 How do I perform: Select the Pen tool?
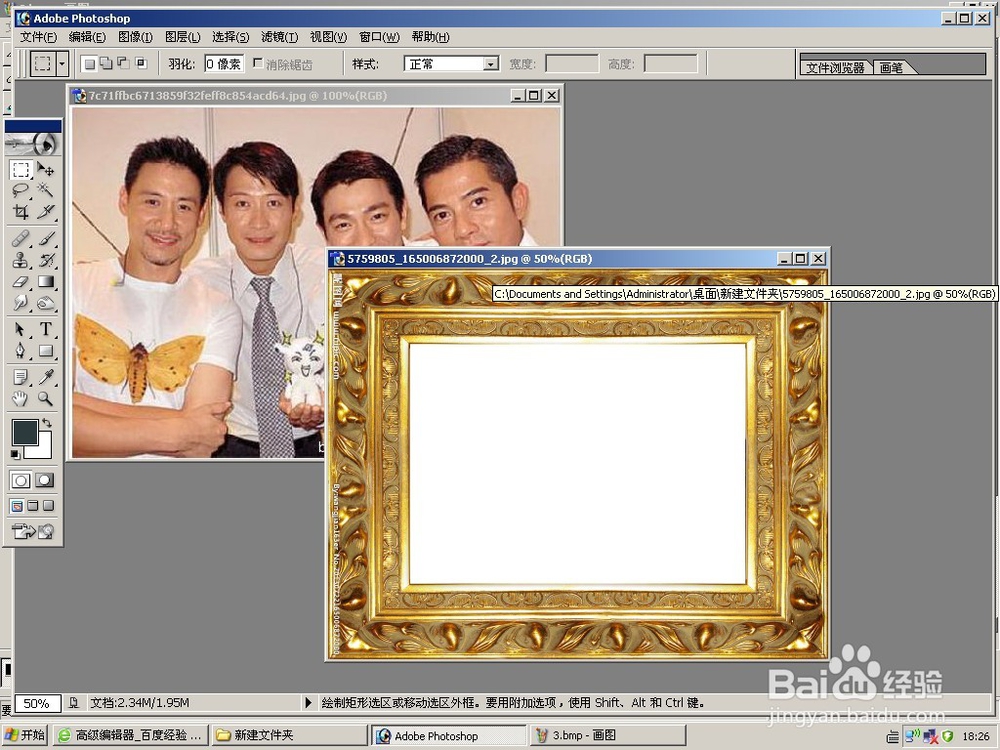tap(21, 351)
